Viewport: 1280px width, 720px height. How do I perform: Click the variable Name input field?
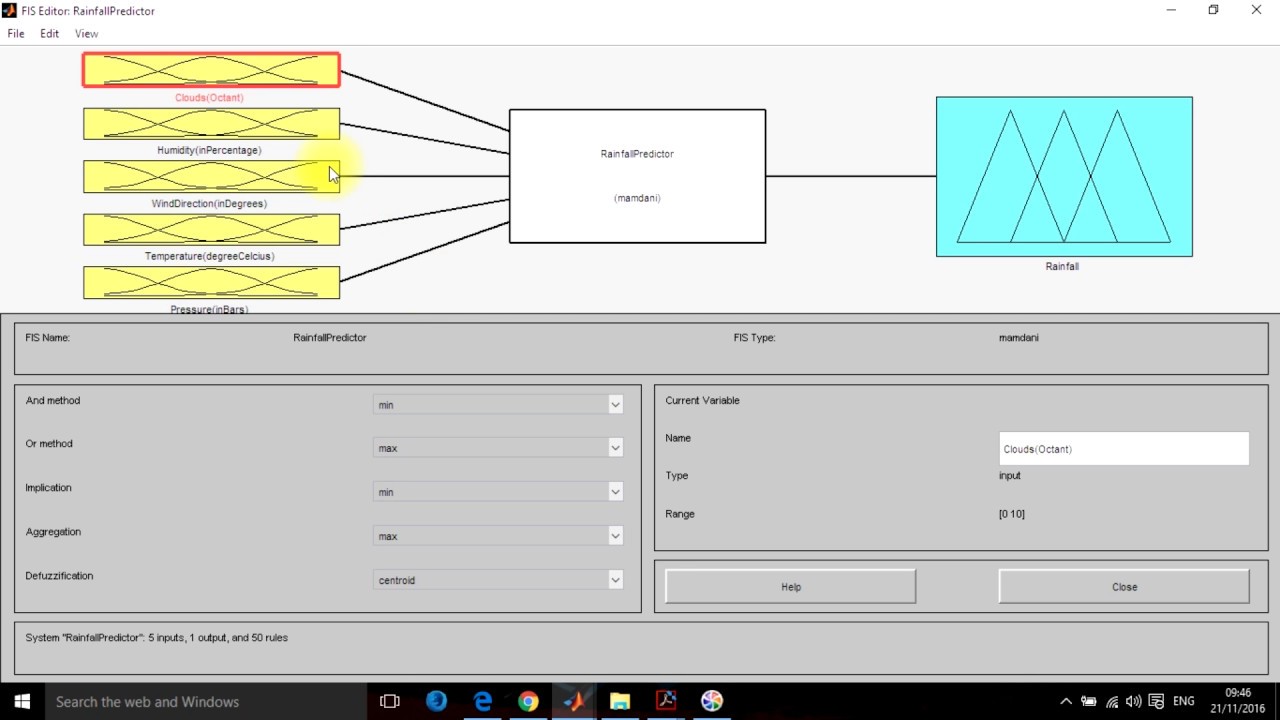(1124, 449)
